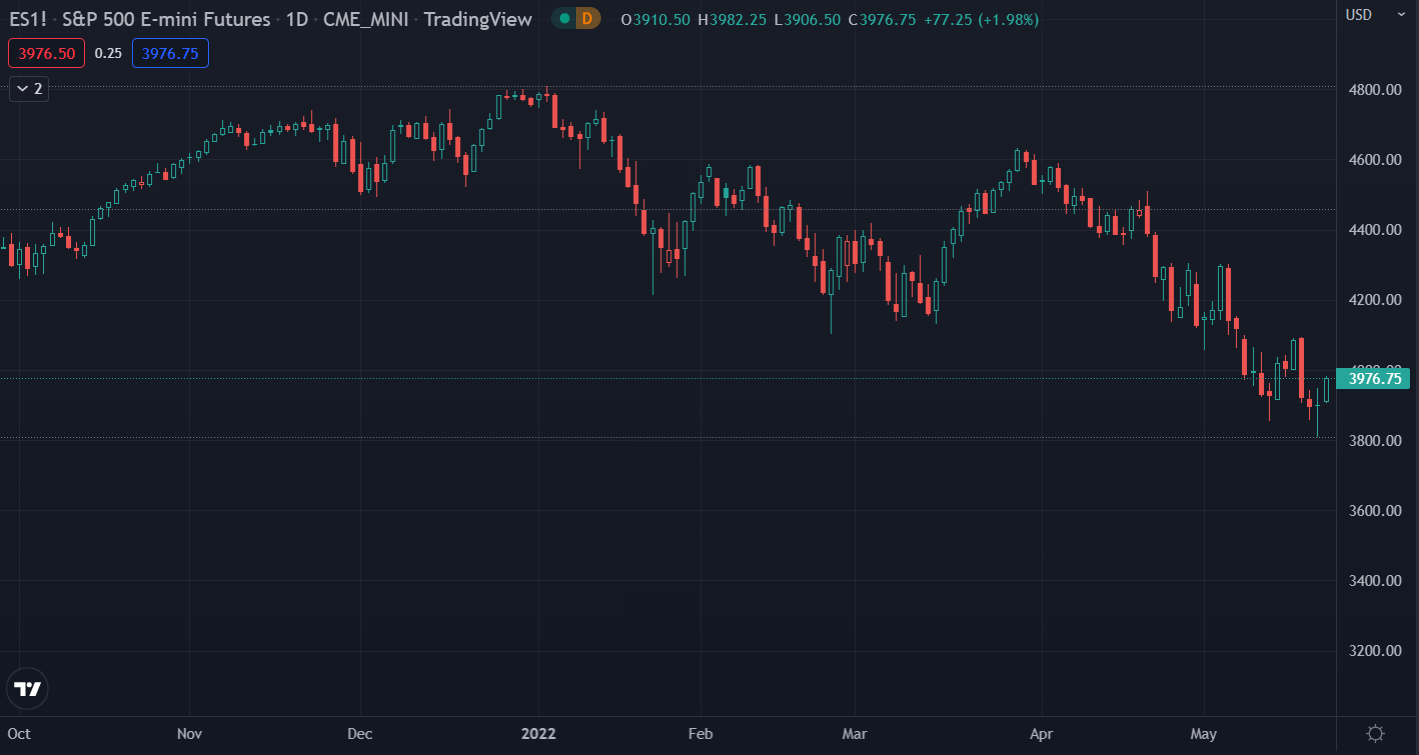The width and height of the screenshot is (1419, 755).
Task: Click the orange delayed data D badge
Action: pos(587,18)
